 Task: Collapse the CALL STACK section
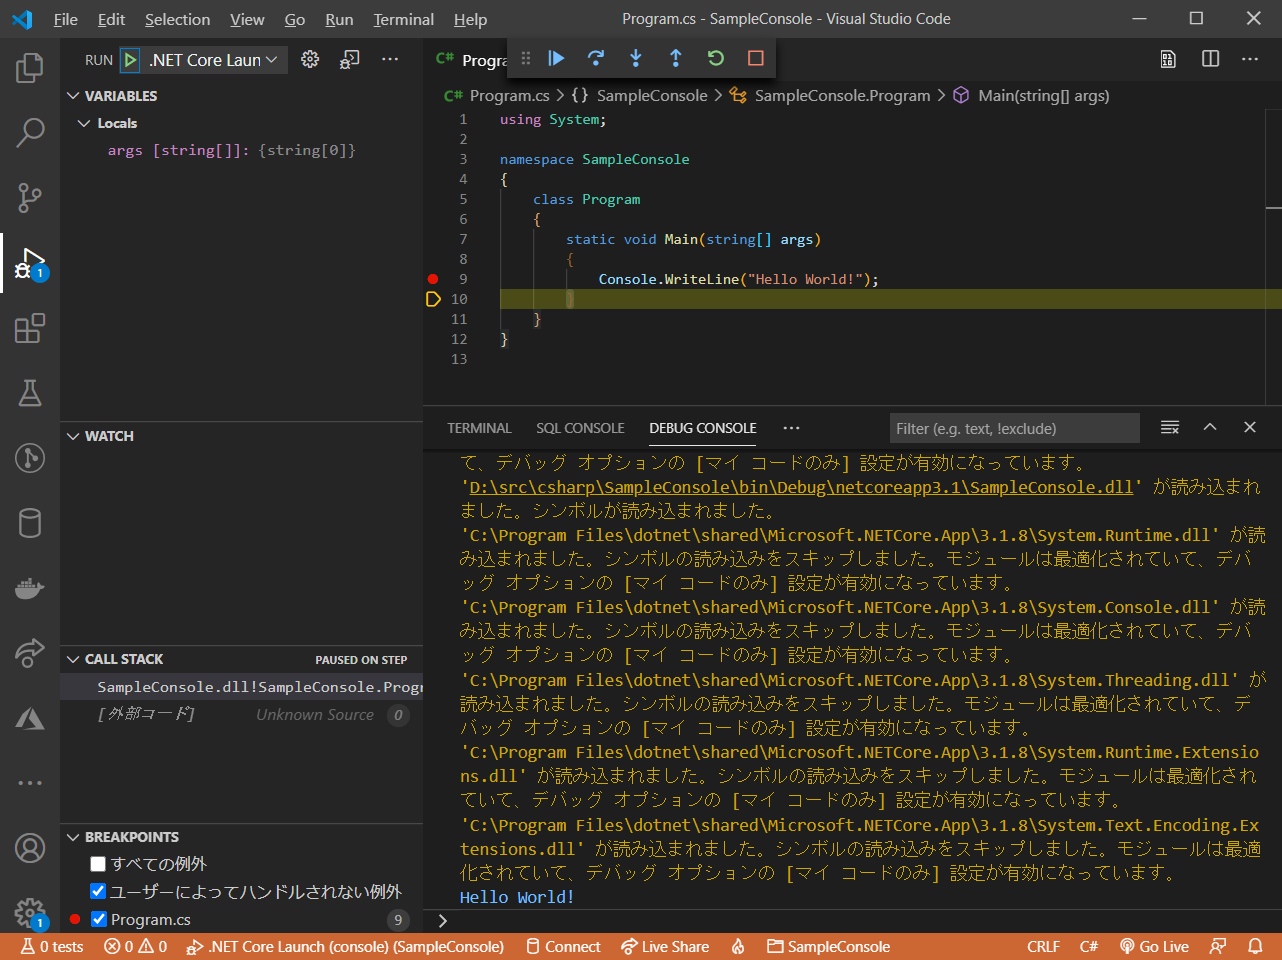click(114, 659)
